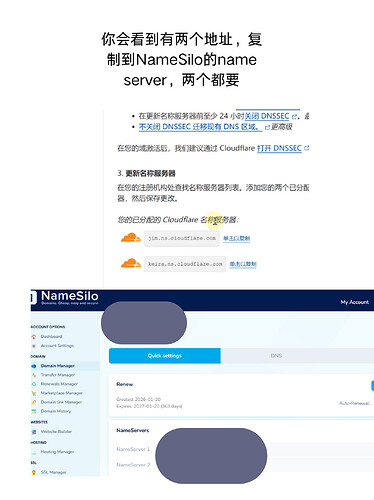Click the 'NameServer 1' label

pos(133,449)
